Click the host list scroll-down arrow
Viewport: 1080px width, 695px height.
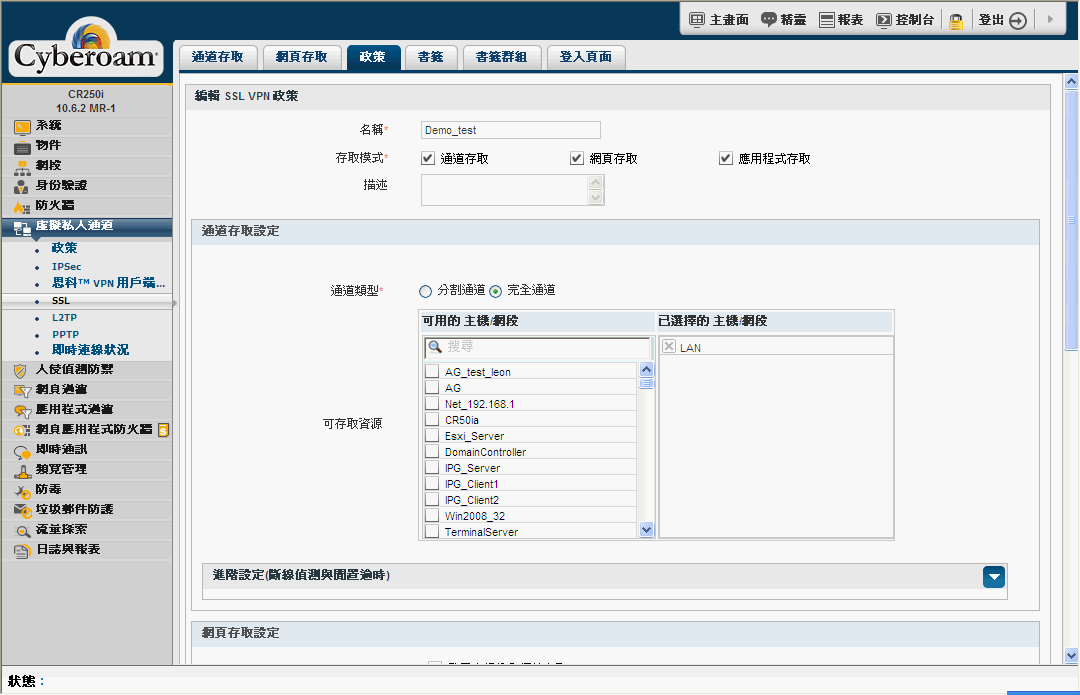[x=646, y=530]
